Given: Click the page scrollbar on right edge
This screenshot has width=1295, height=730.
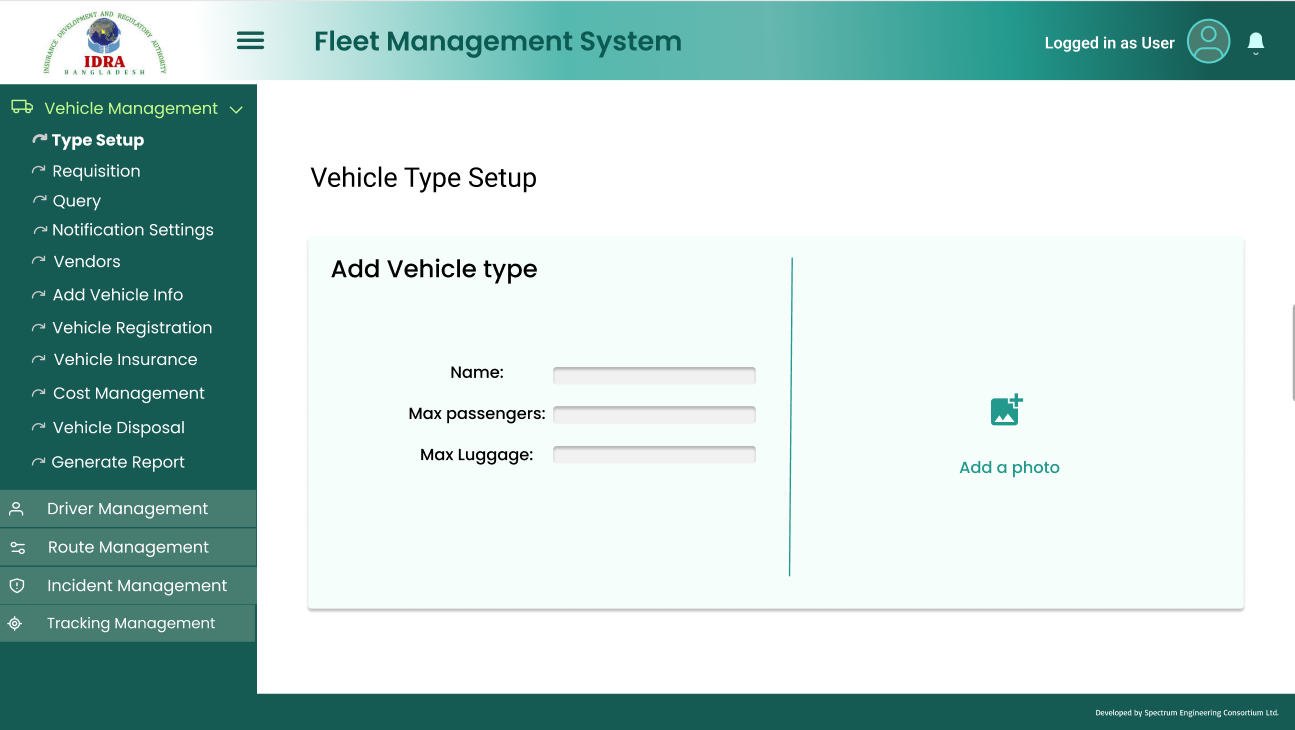Looking at the screenshot, I should pos(1292,353).
